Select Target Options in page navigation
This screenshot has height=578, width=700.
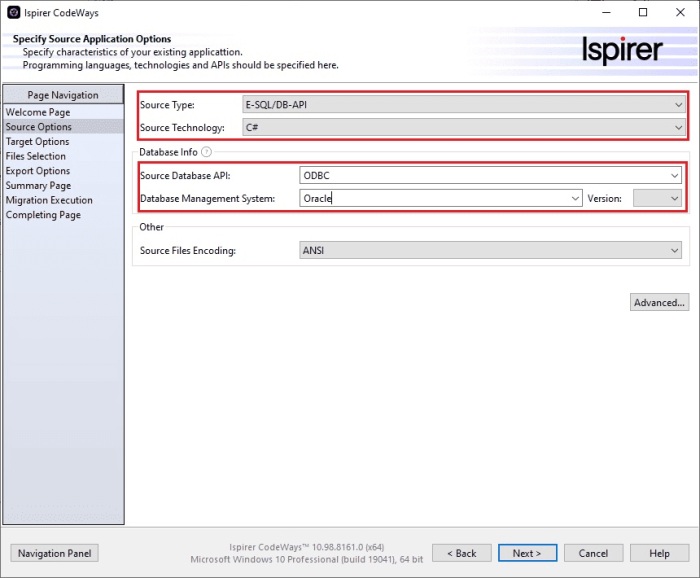coord(37,142)
